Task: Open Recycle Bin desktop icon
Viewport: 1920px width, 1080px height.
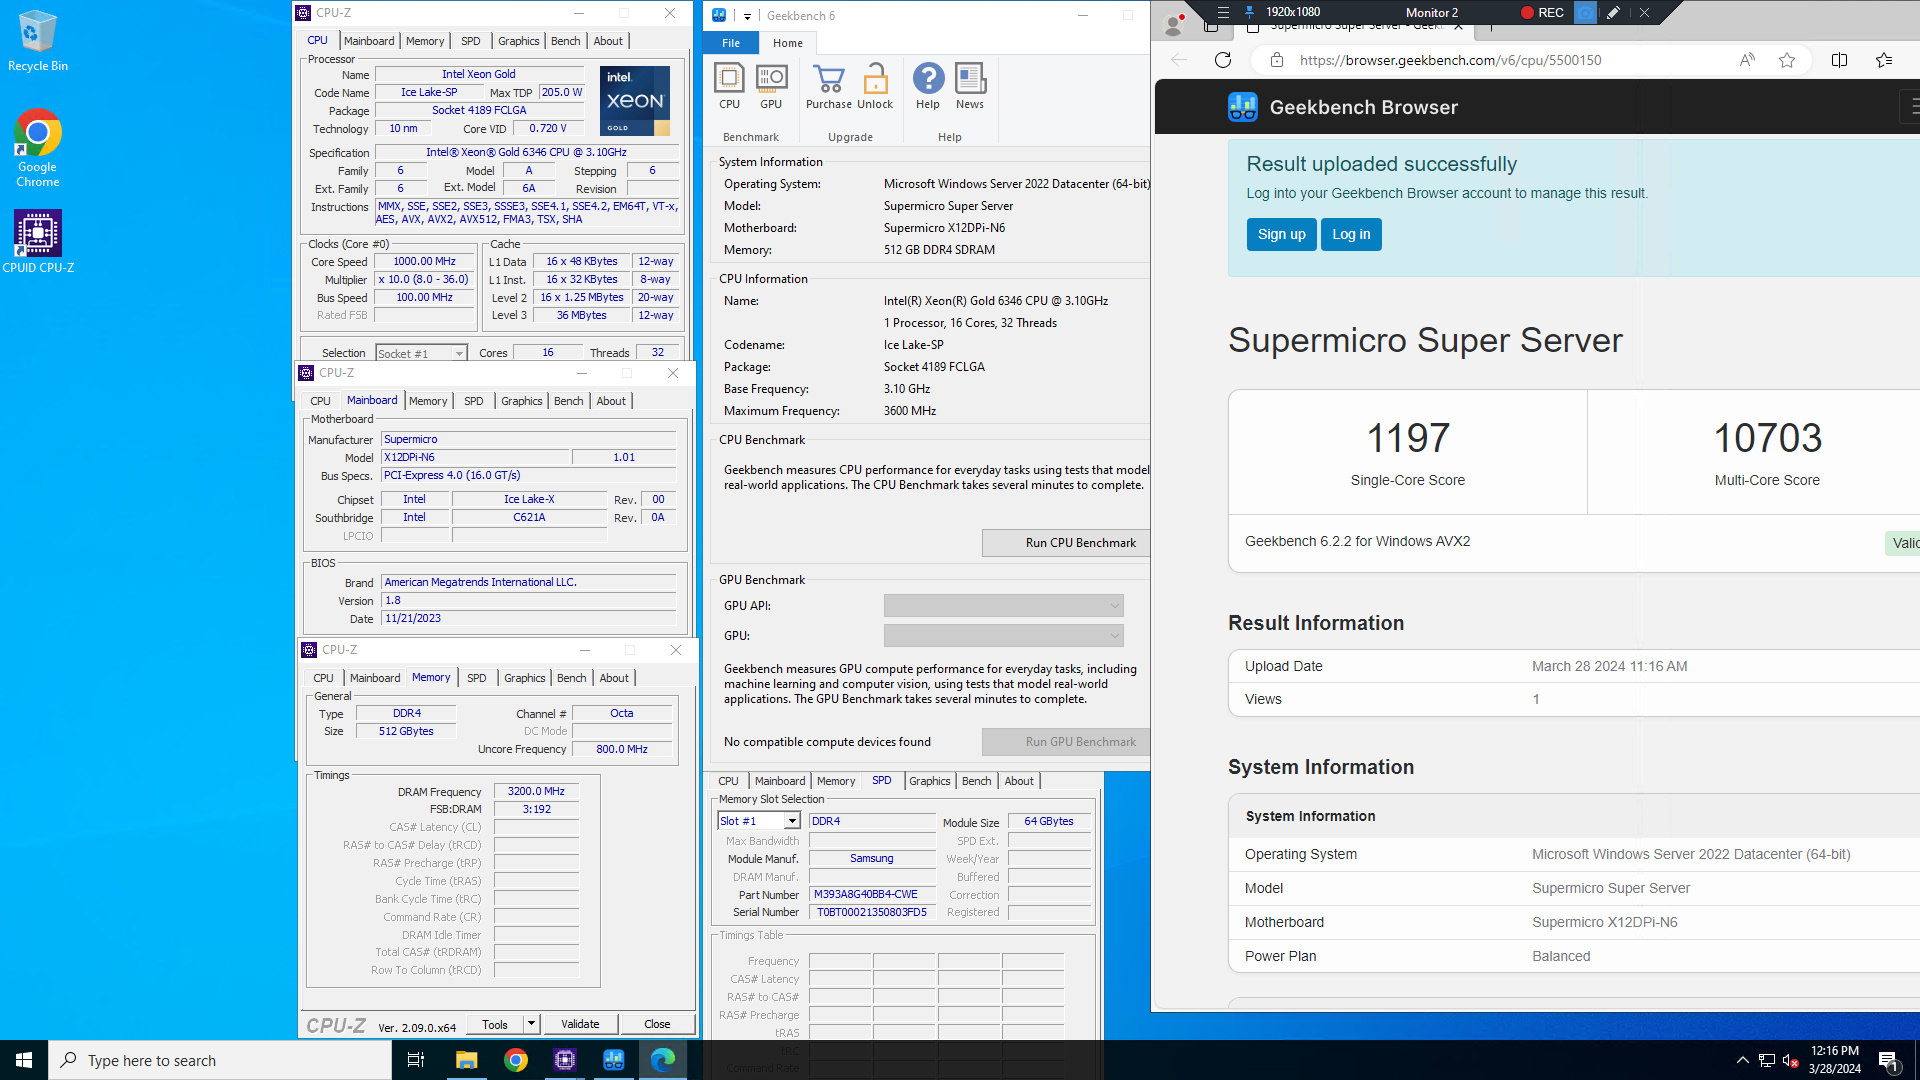Action: coord(37,41)
